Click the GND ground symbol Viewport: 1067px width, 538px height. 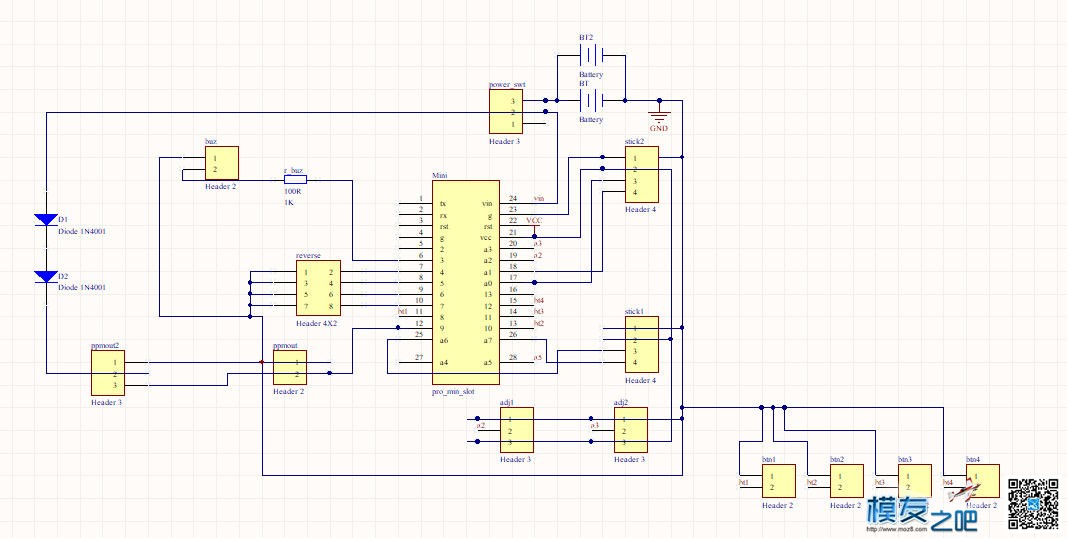pyautogui.click(x=659, y=118)
